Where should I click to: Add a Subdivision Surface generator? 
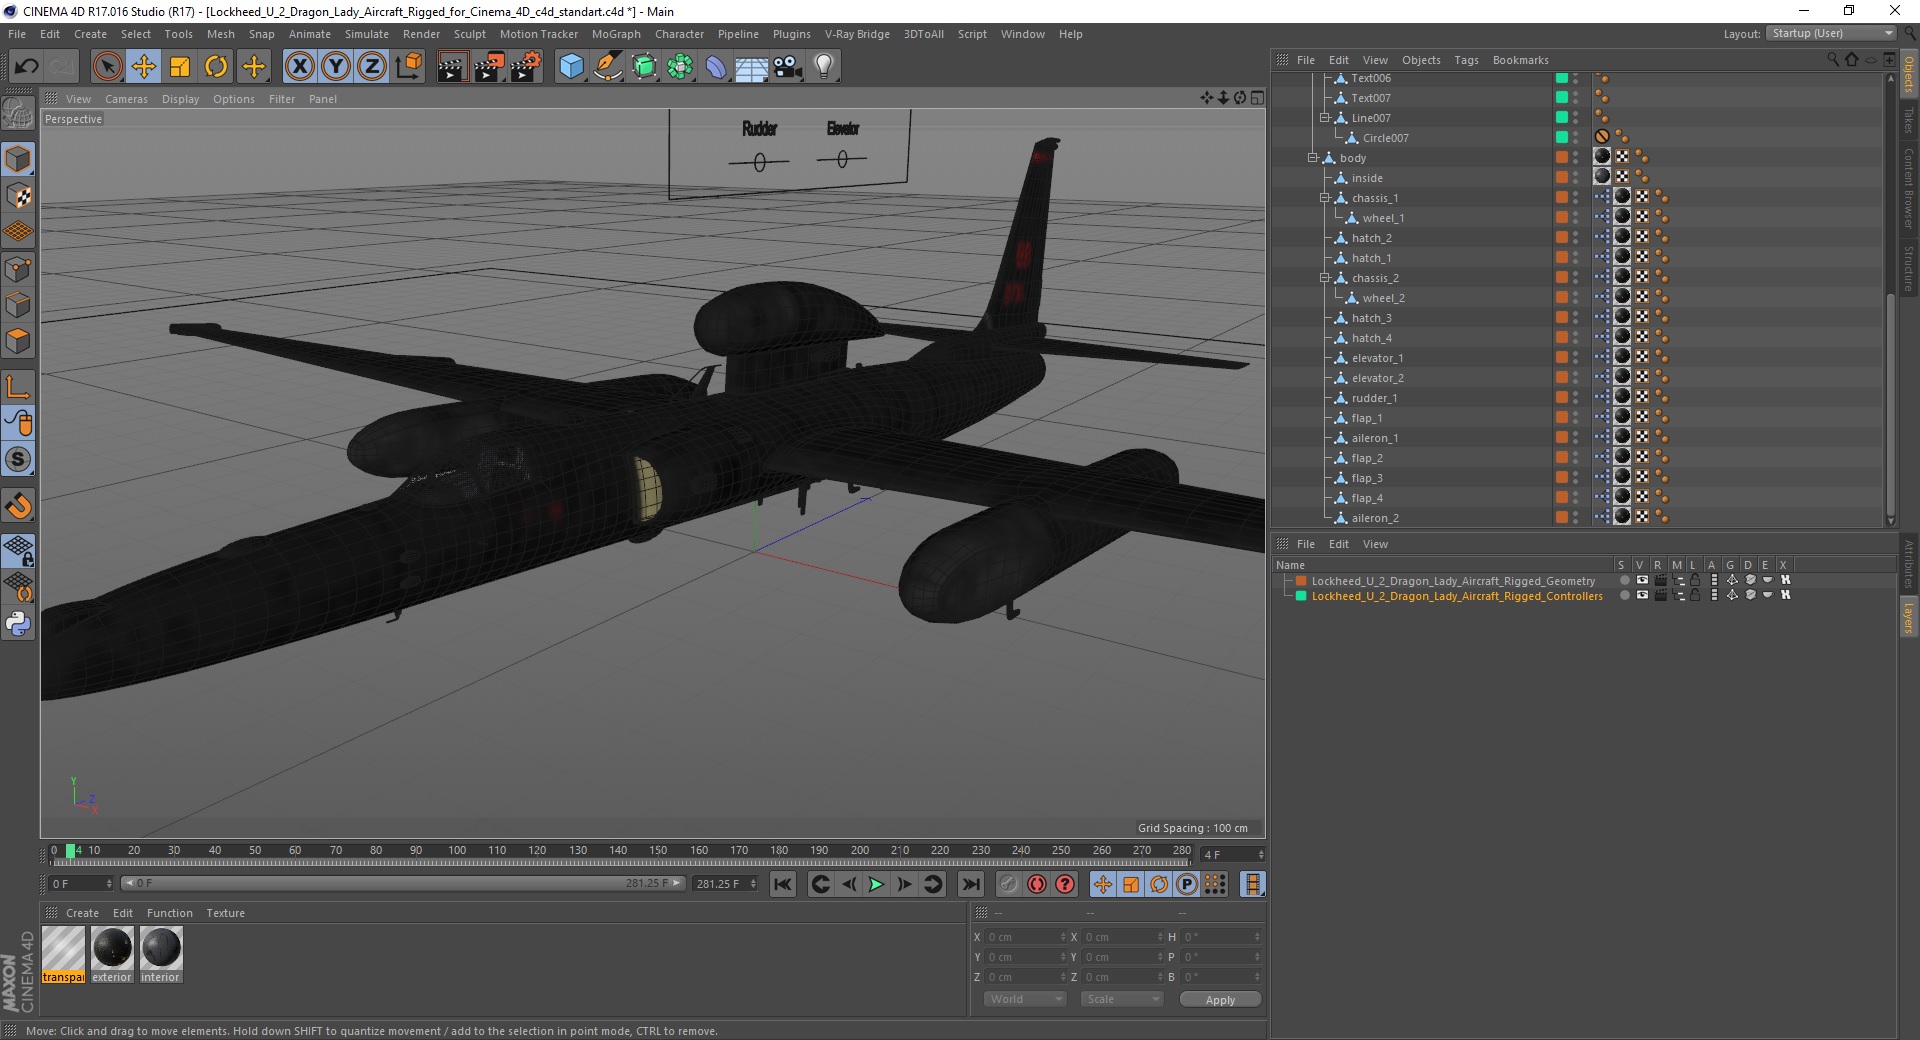click(x=644, y=67)
